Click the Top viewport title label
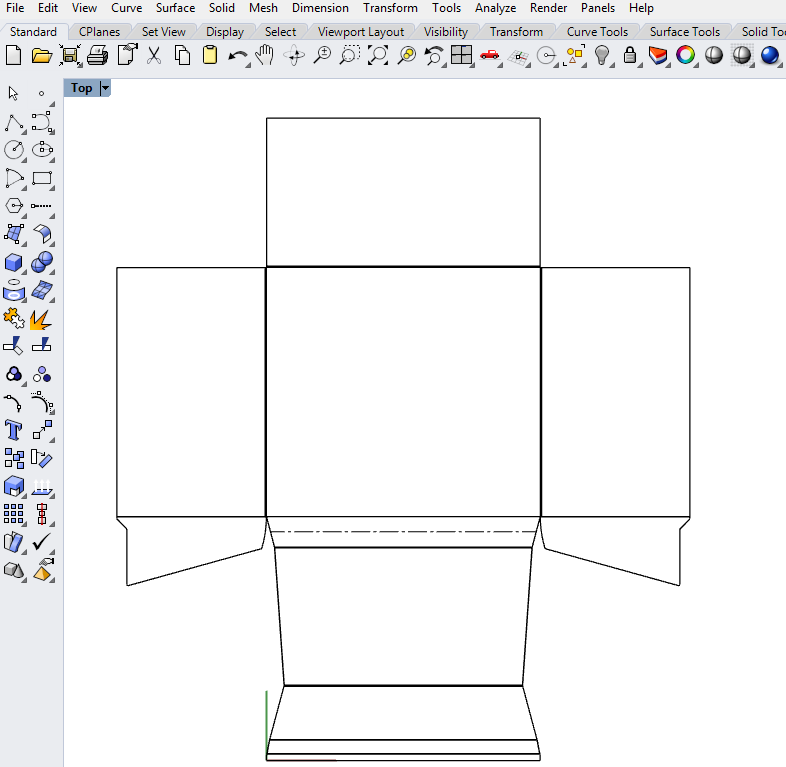 (82, 88)
